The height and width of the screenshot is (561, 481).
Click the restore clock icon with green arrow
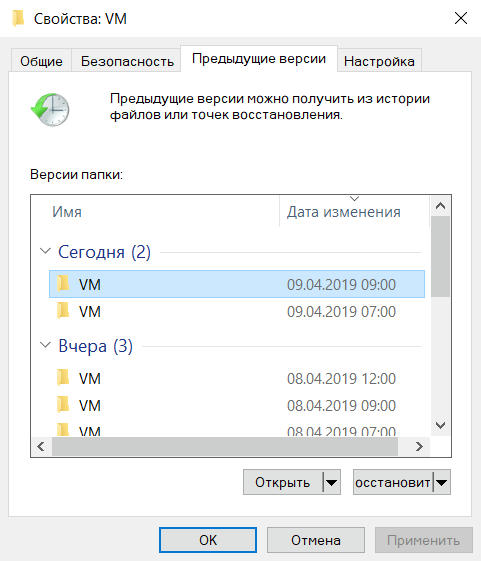50,109
